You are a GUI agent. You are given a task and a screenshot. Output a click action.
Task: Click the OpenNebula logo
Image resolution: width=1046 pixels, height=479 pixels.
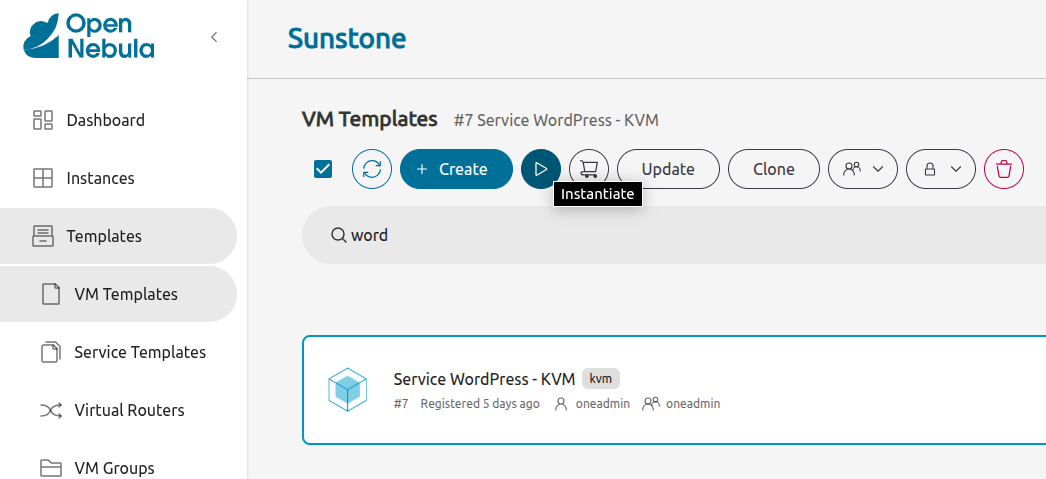(x=89, y=37)
